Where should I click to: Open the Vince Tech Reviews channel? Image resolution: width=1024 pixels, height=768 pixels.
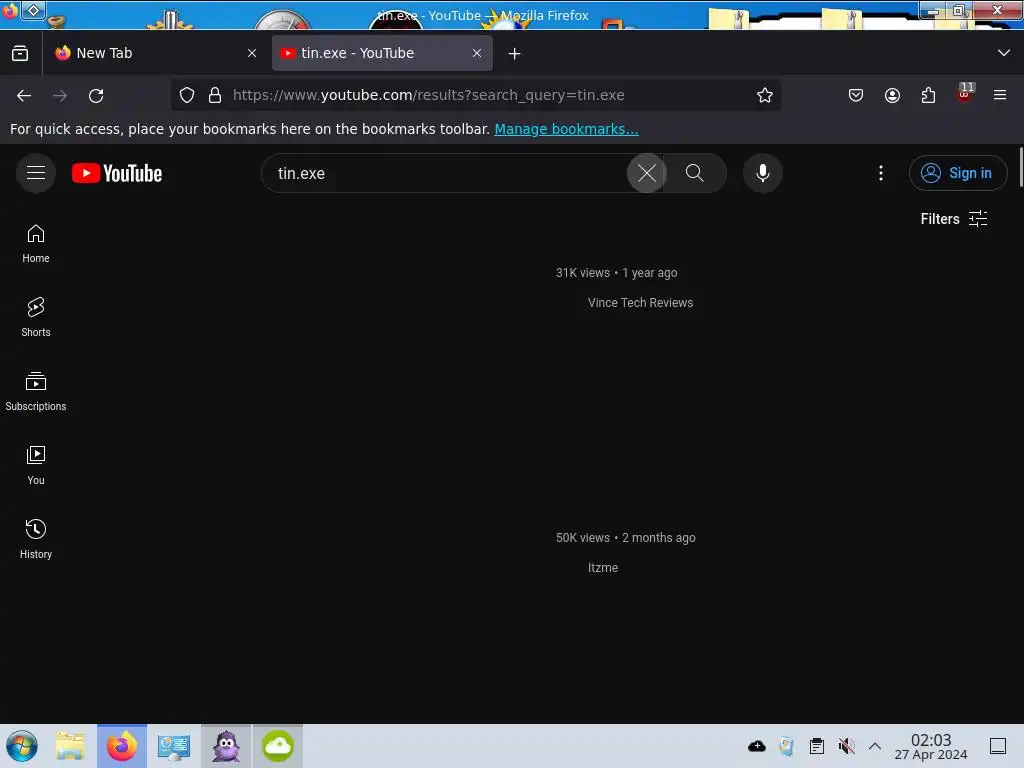point(640,302)
